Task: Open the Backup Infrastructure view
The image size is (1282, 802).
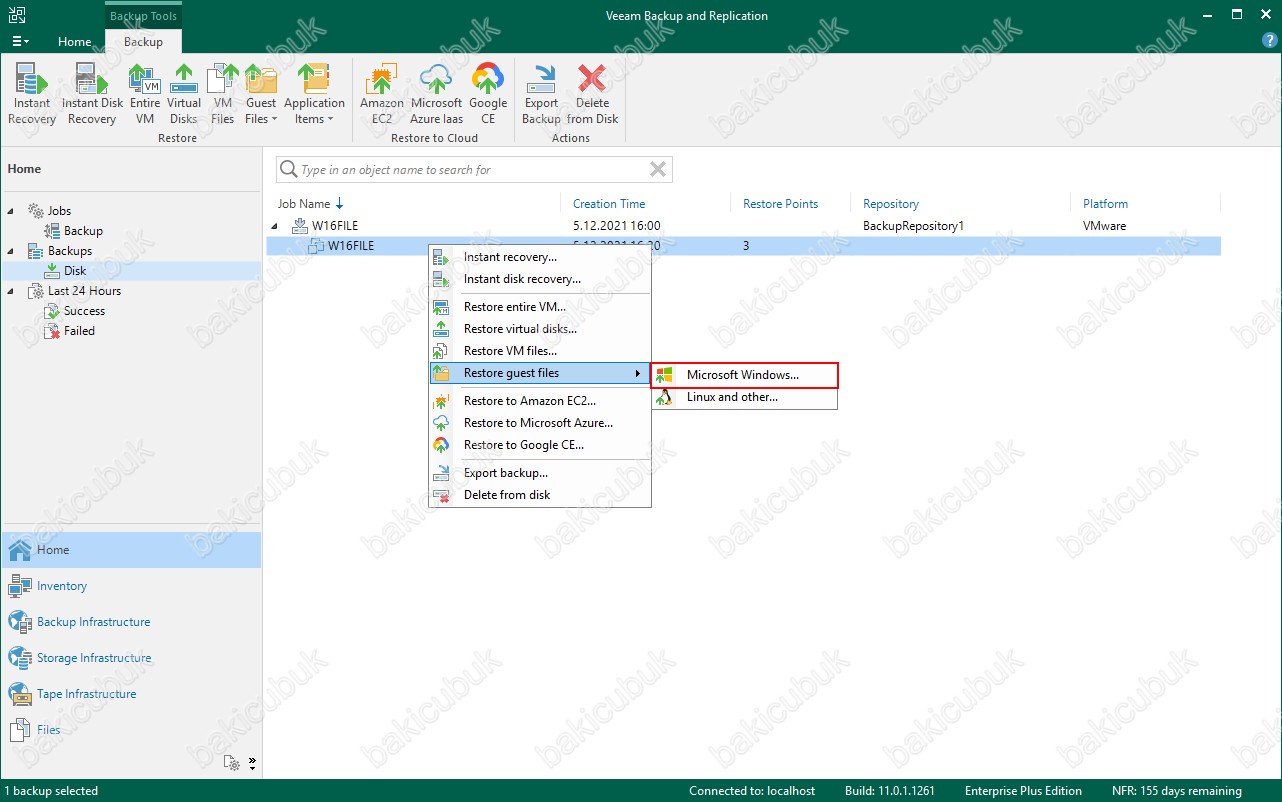Action: 131,622
